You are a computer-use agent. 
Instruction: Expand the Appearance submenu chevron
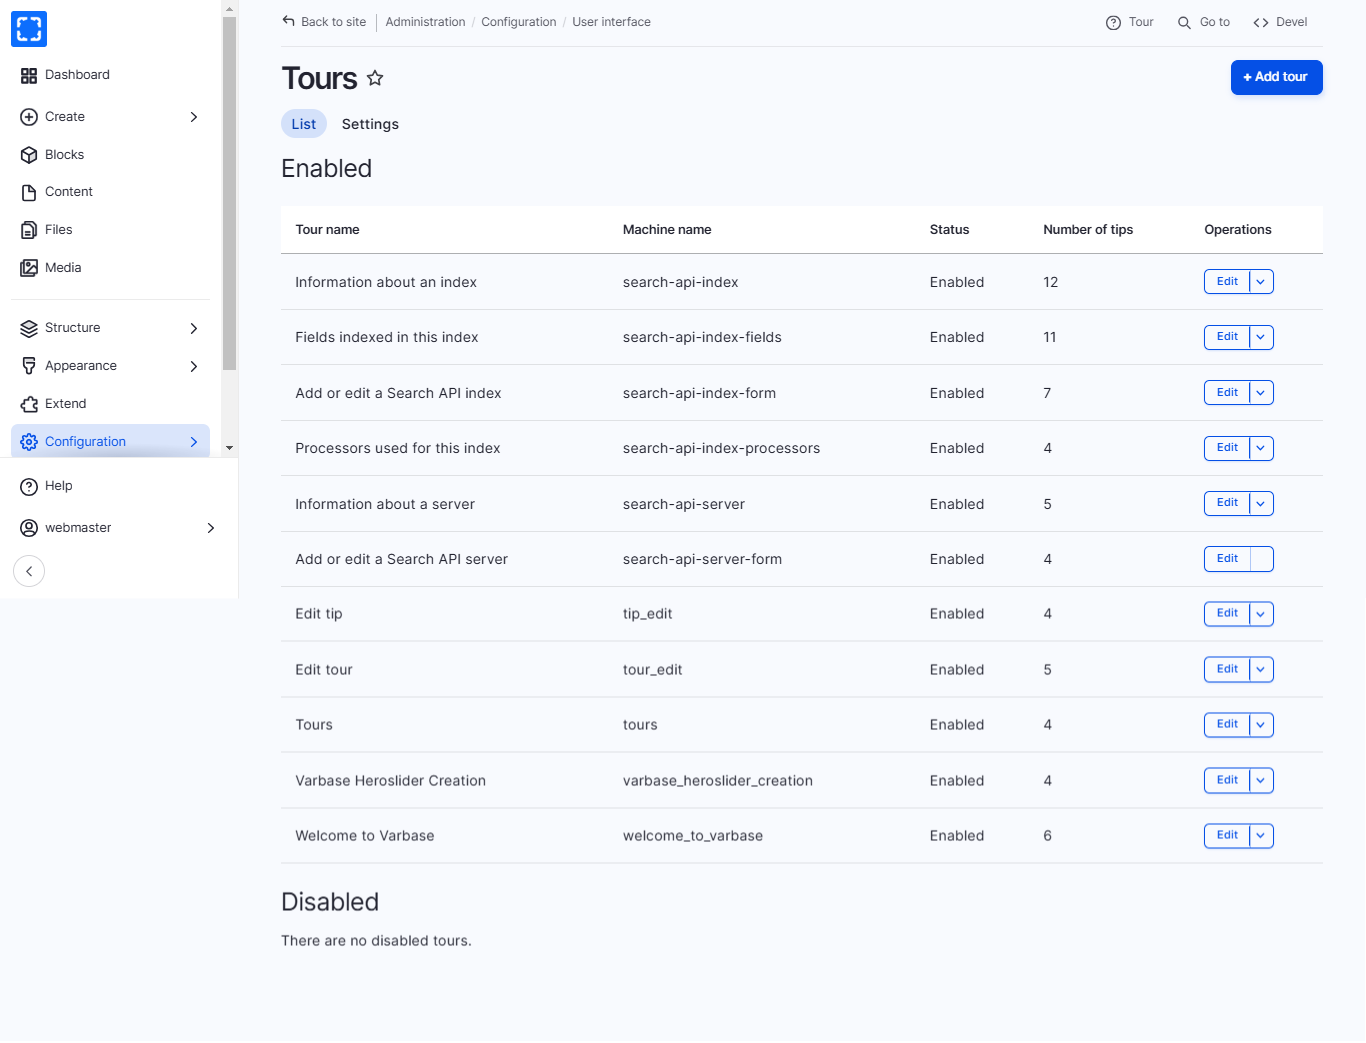tap(194, 366)
